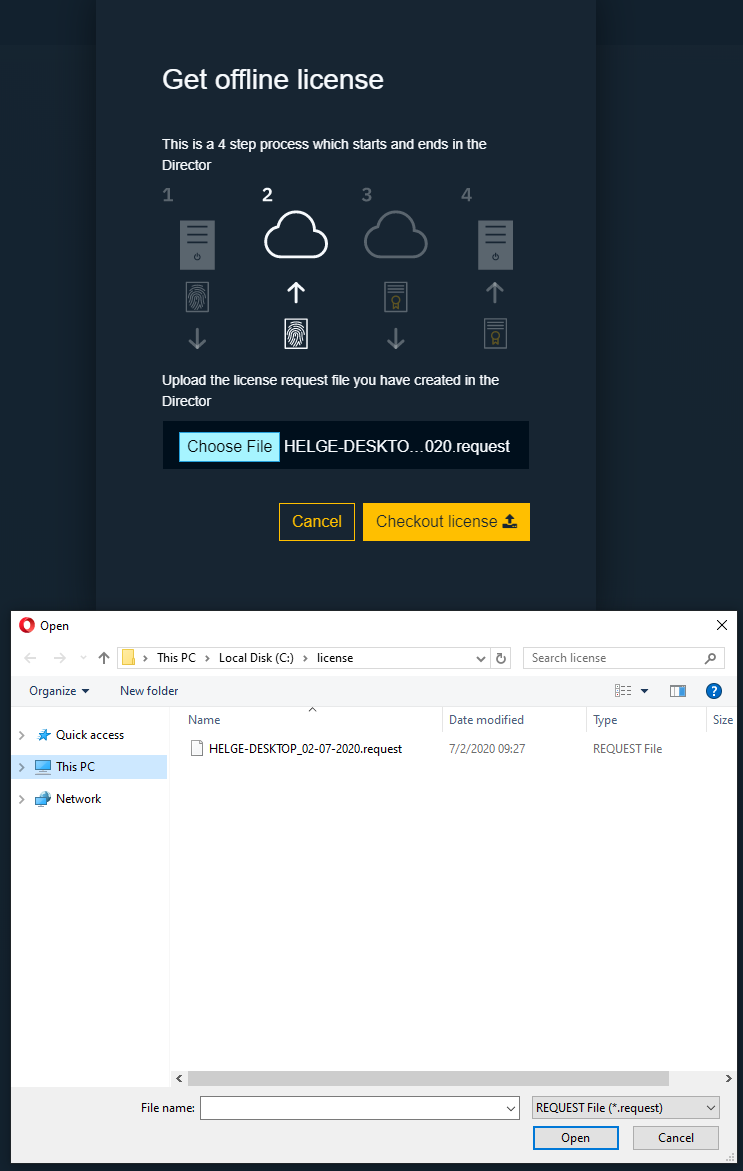Screen dimensions: 743x1171
Task: Click the step 4 server icon
Action: tap(495, 245)
